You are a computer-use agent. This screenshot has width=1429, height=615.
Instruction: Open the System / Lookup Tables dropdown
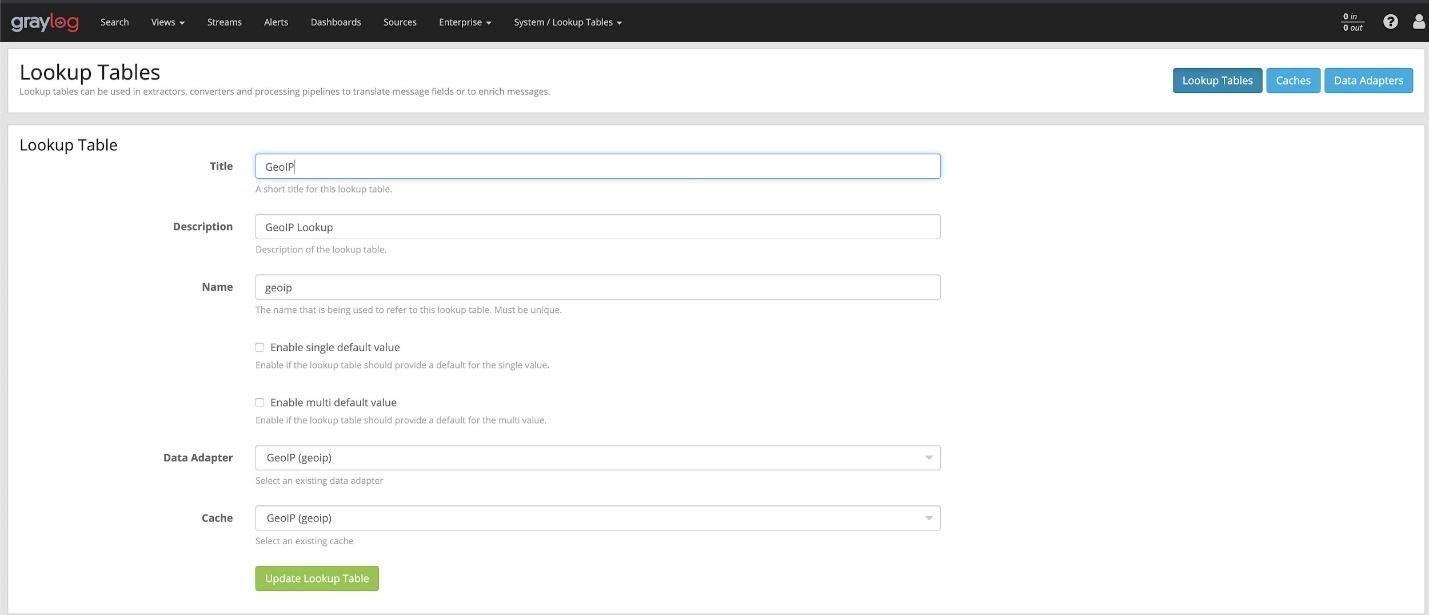(x=566, y=21)
